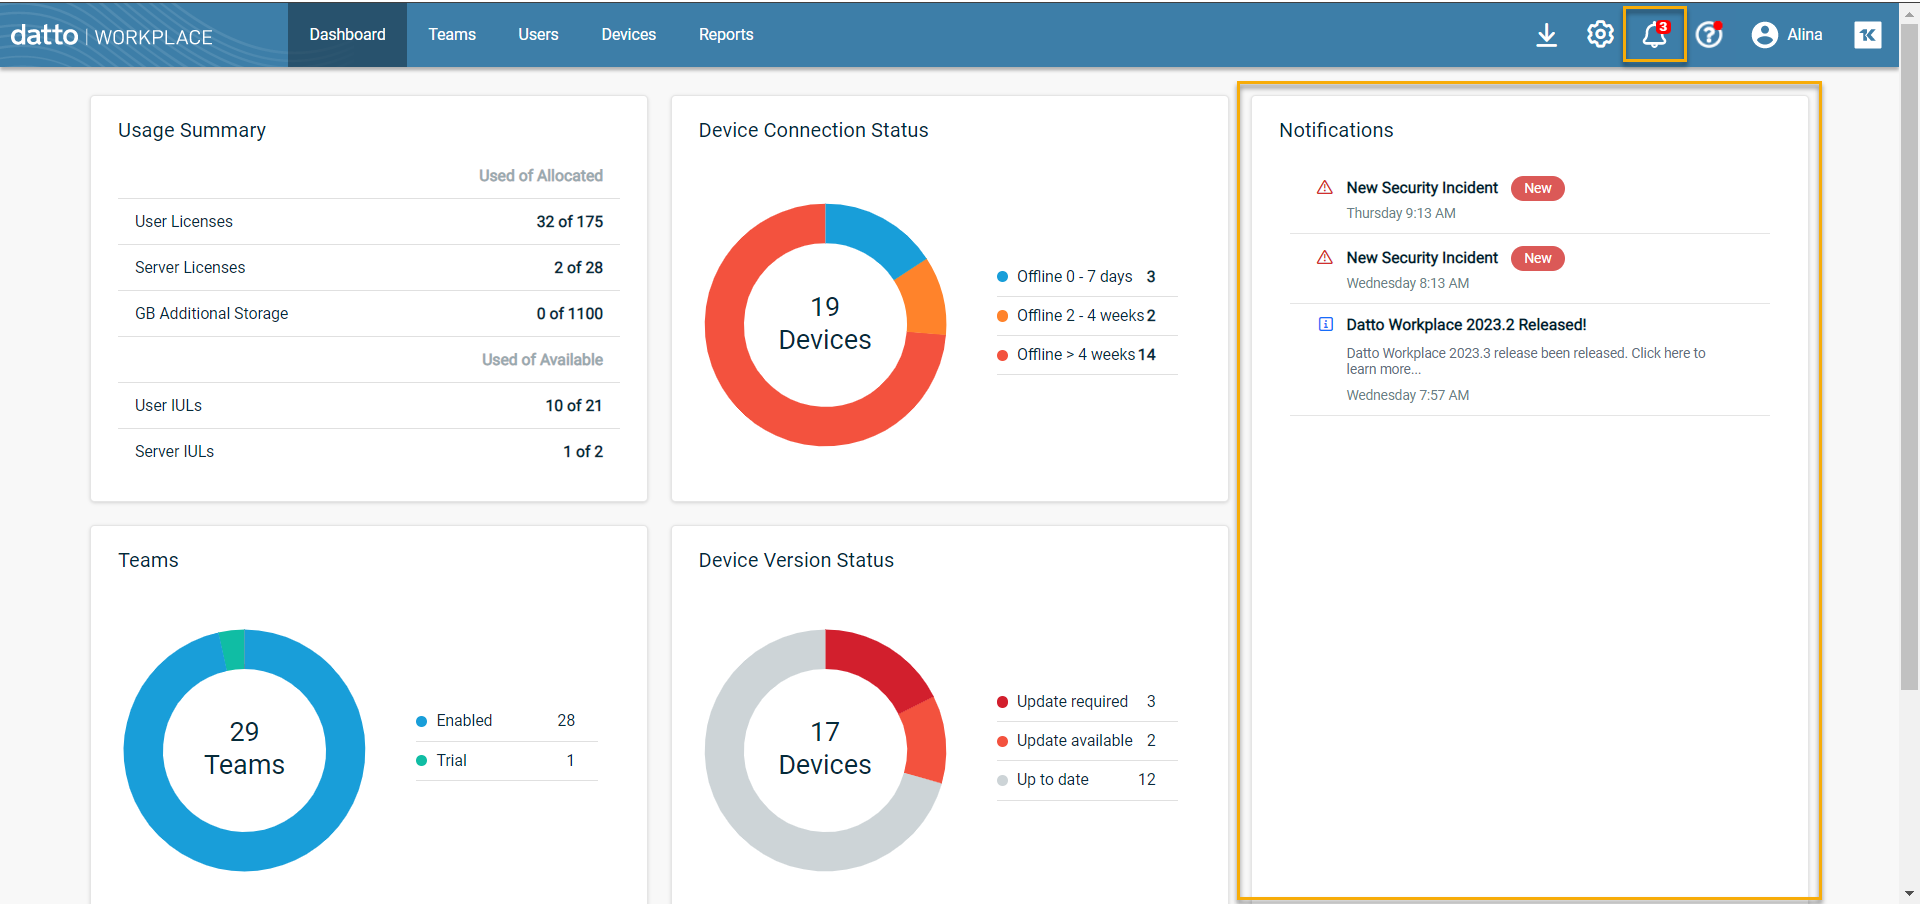Click the release notification info icon

[x=1325, y=324]
